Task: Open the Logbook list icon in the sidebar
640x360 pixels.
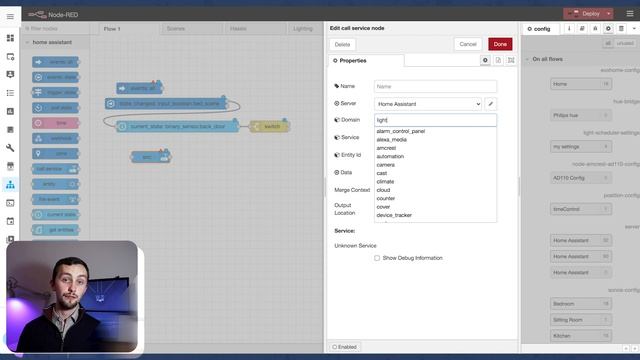Action: coord(10,93)
